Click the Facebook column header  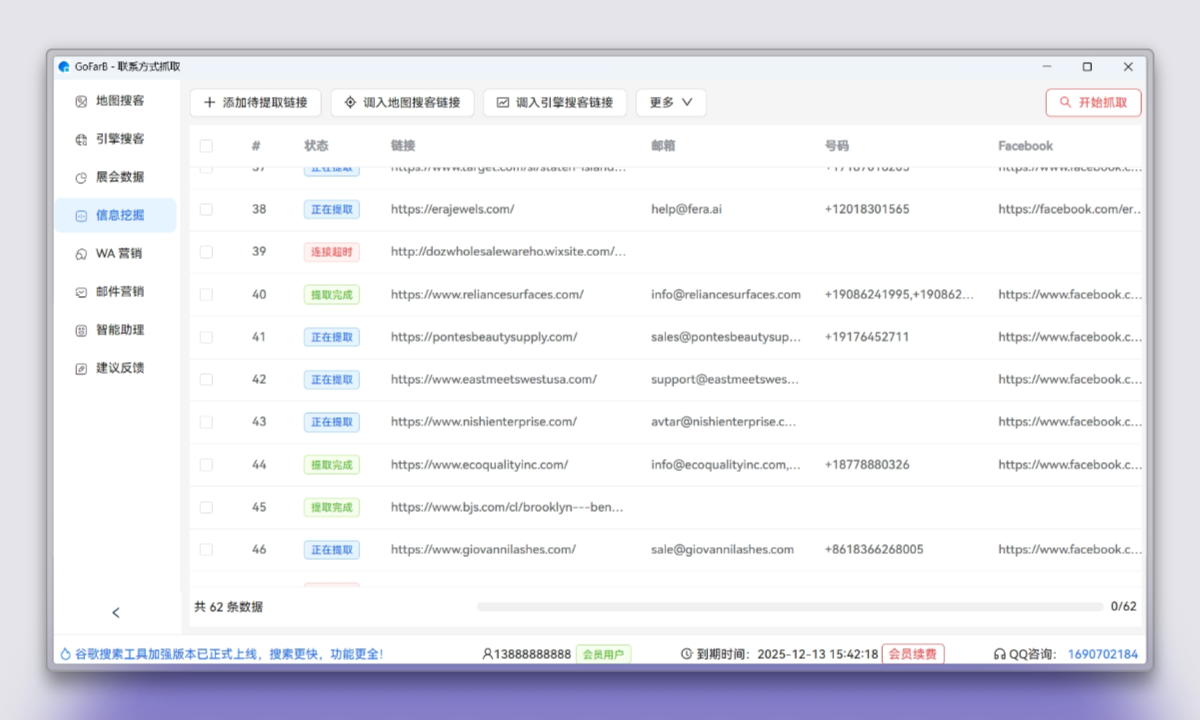click(1025, 146)
